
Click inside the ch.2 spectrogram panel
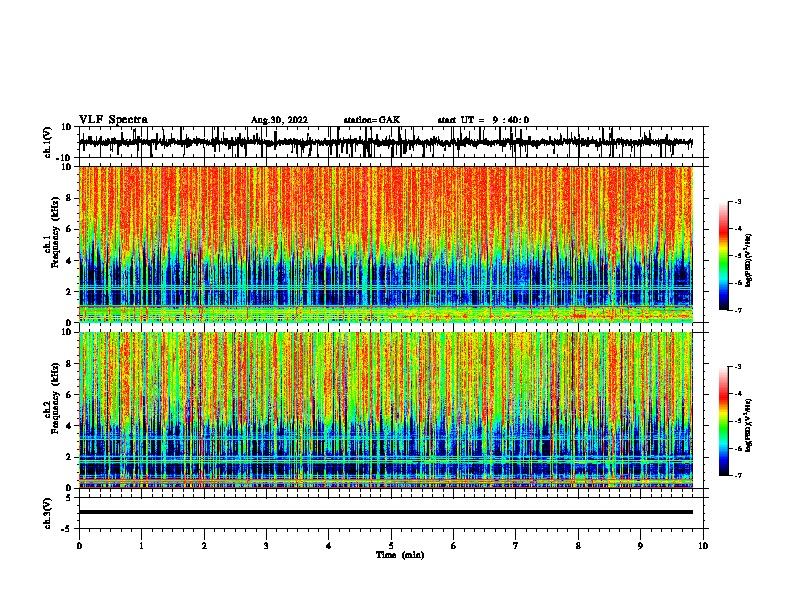click(386, 410)
